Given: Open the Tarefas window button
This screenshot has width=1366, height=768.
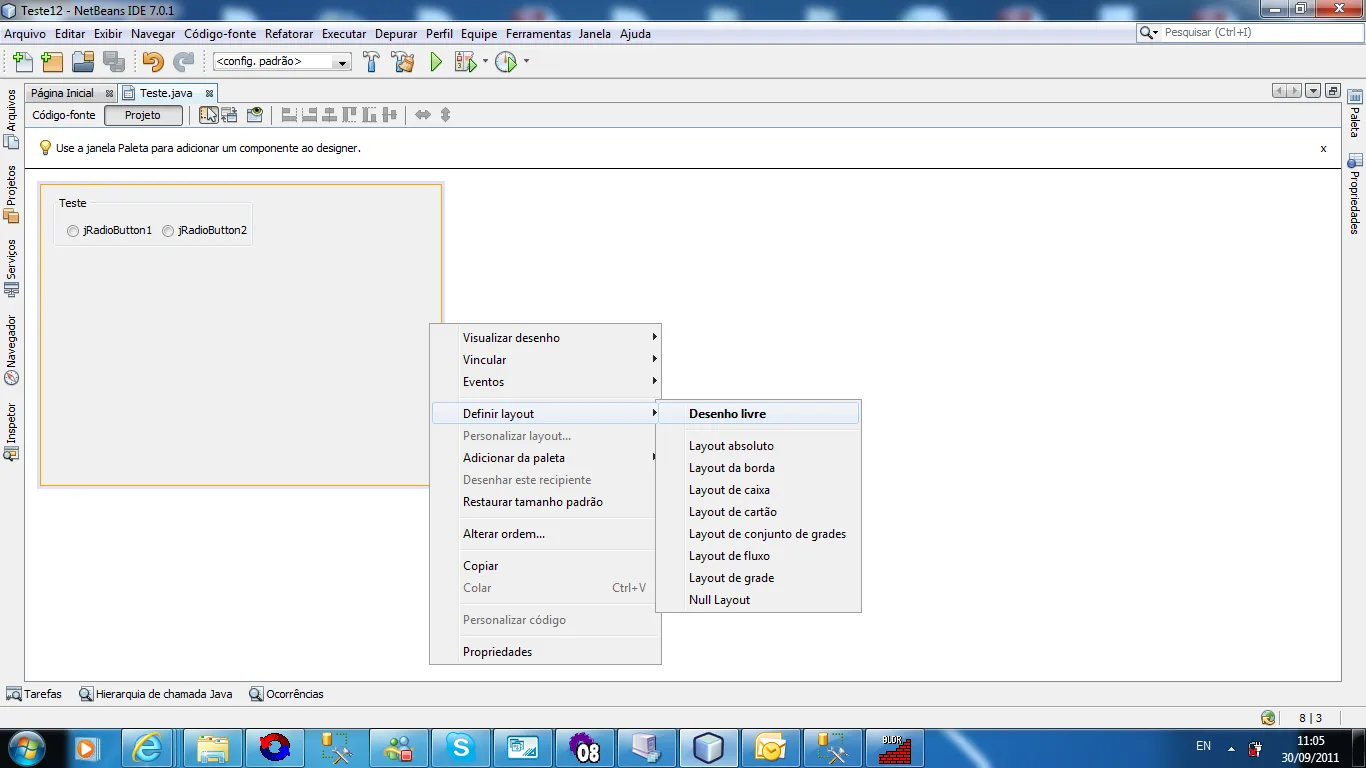Looking at the screenshot, I should click(x=34, y=694).
